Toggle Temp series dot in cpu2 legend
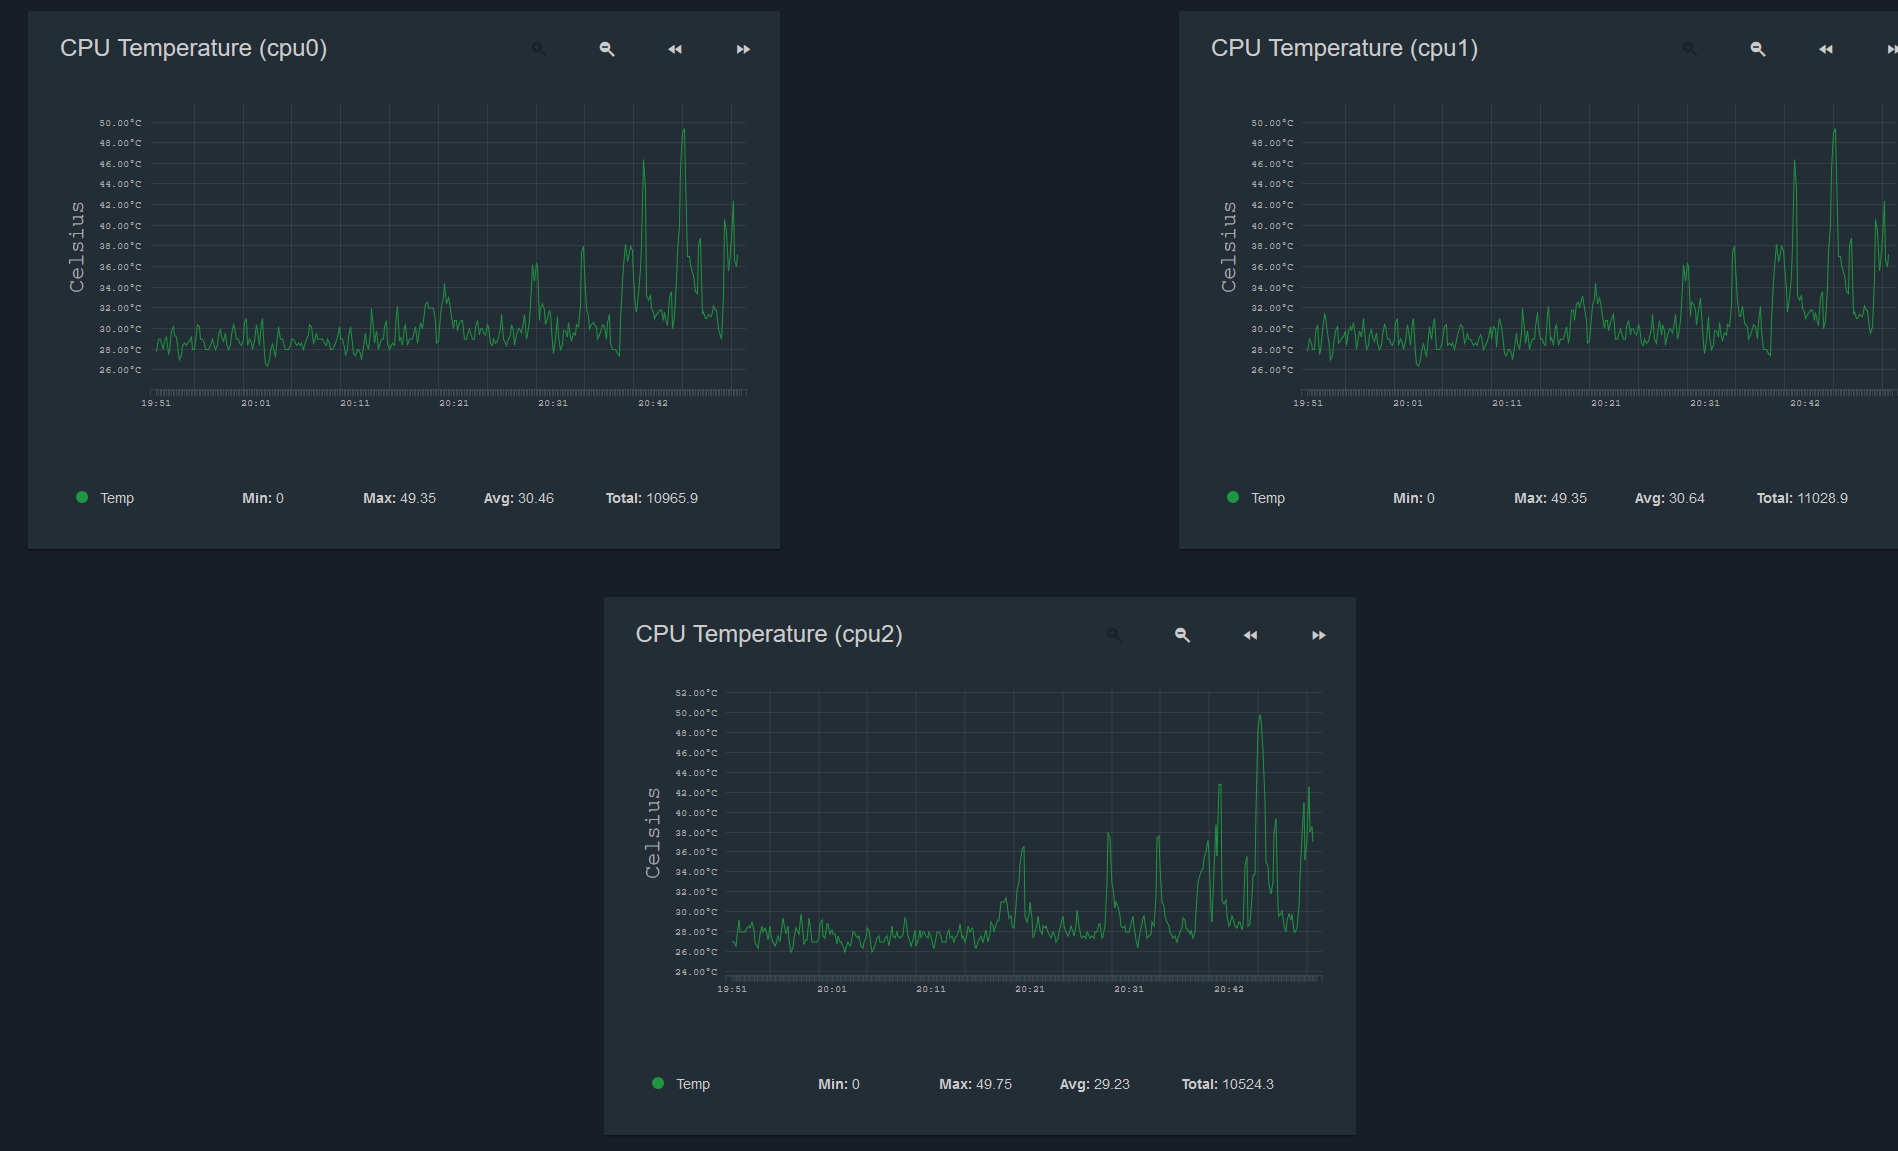Screen dimensions: 1898x1151 click(658, 1083)
